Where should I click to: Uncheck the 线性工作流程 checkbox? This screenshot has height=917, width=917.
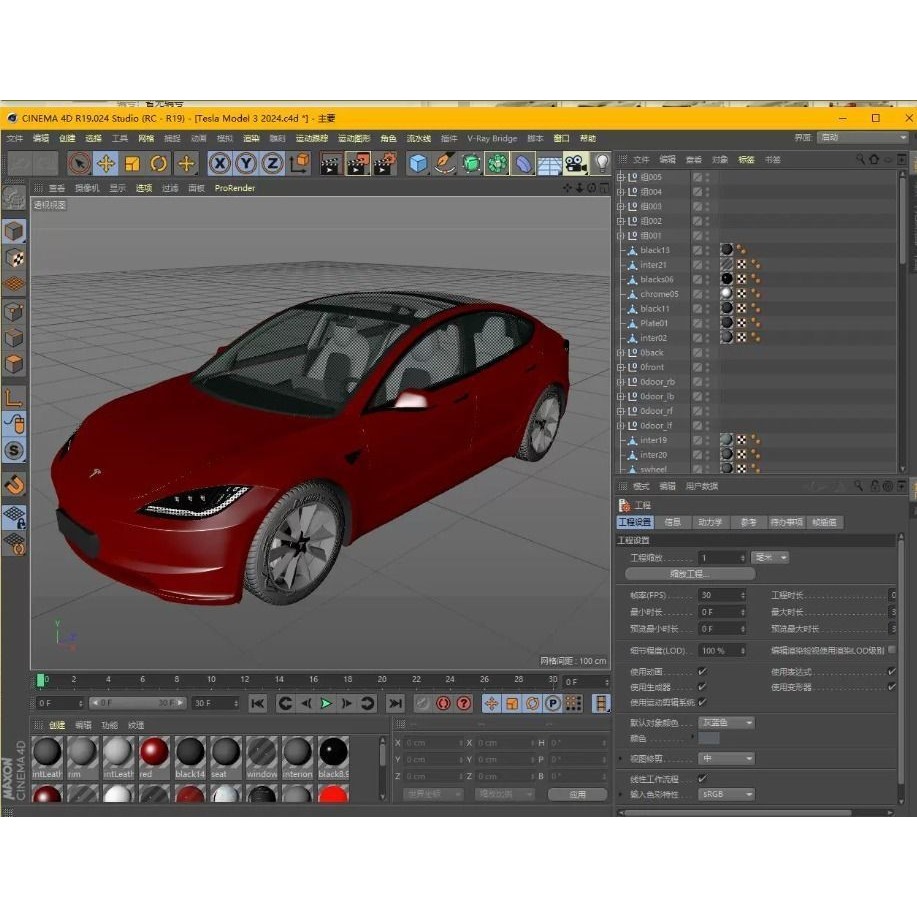(702, 779)
